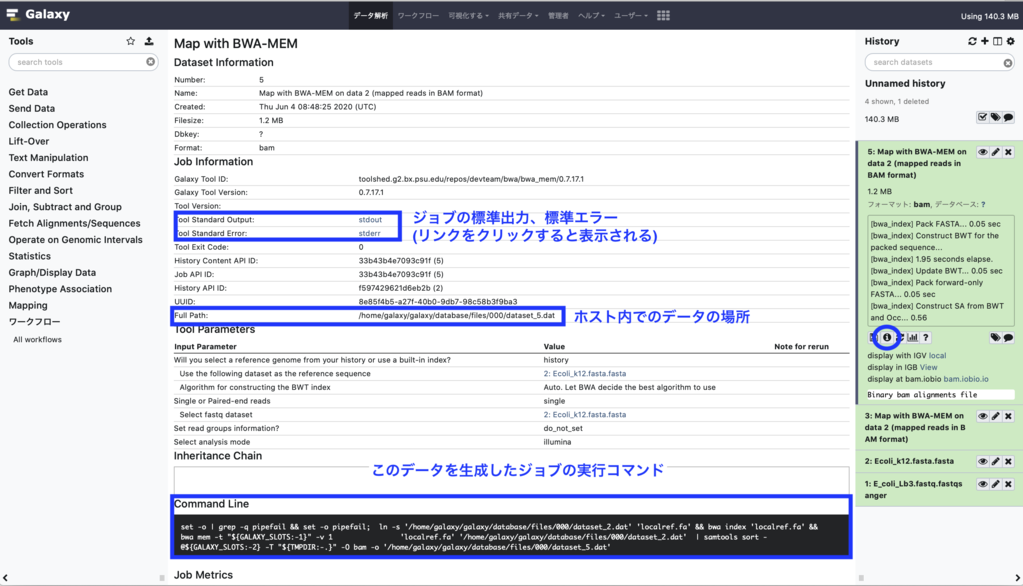Visualize dataset 5 with chart icon
The width and height of the screenshot is (1023, 586).
(913, 337)
